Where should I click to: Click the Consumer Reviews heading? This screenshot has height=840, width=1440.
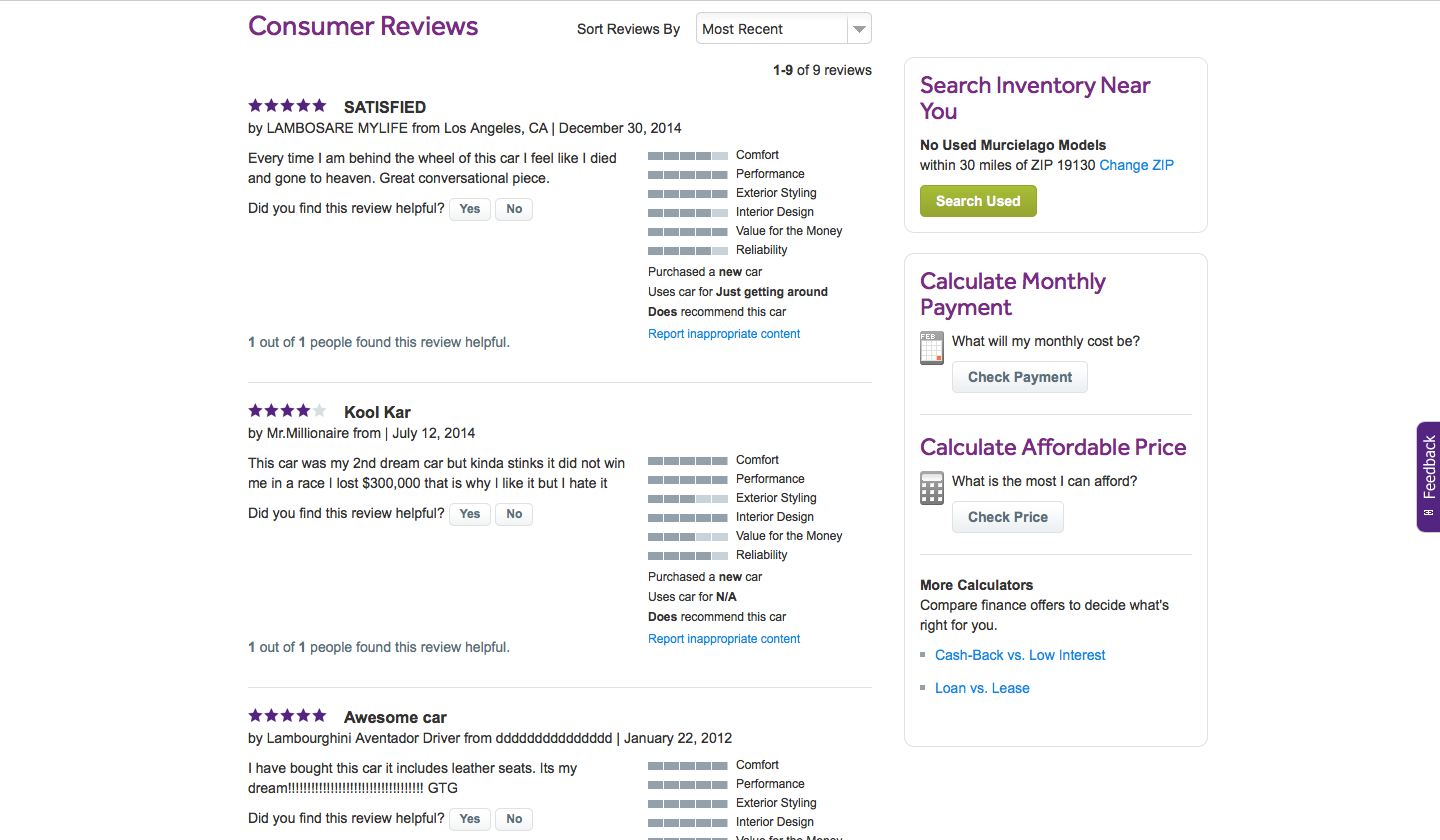(363, 26)
